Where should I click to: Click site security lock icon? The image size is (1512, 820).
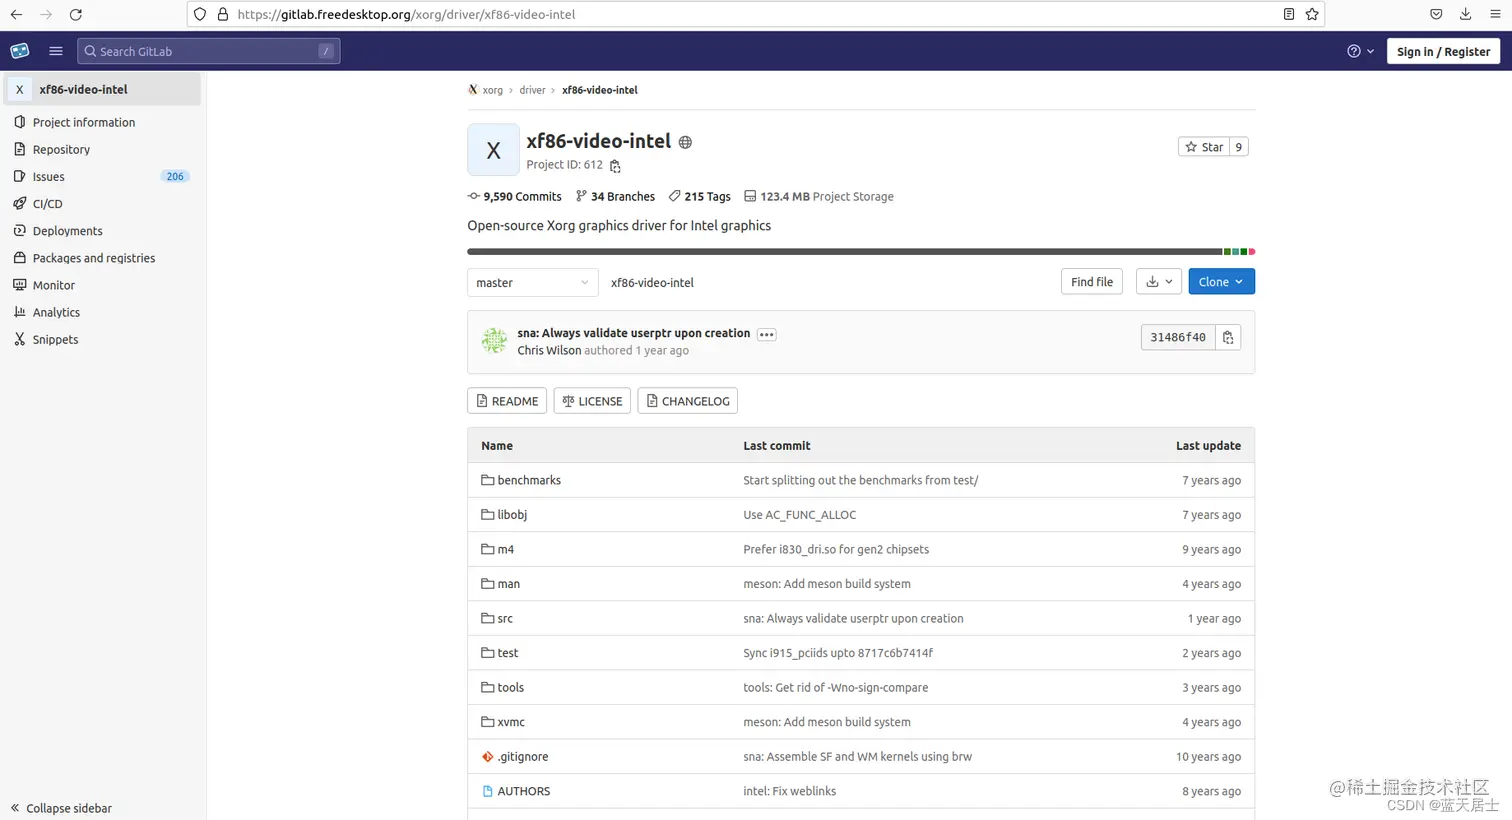pyautogui.click(x=223, y=14)
